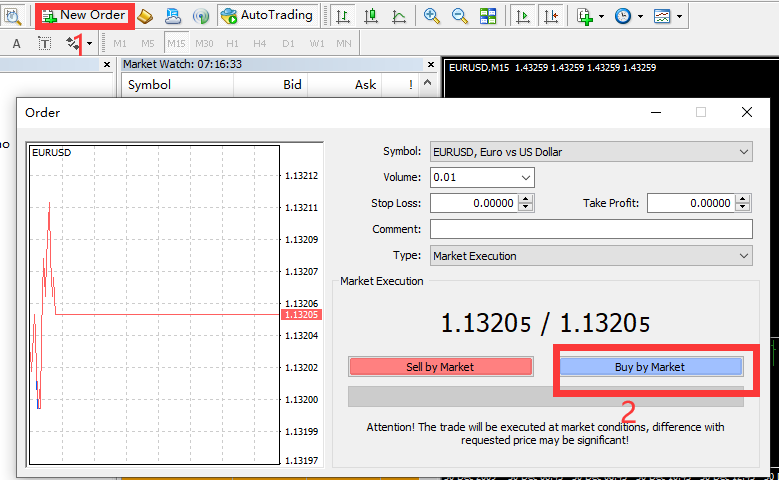Toggle the AutoTrading button
Screen dimensions: 779x480
coord(267,16)
